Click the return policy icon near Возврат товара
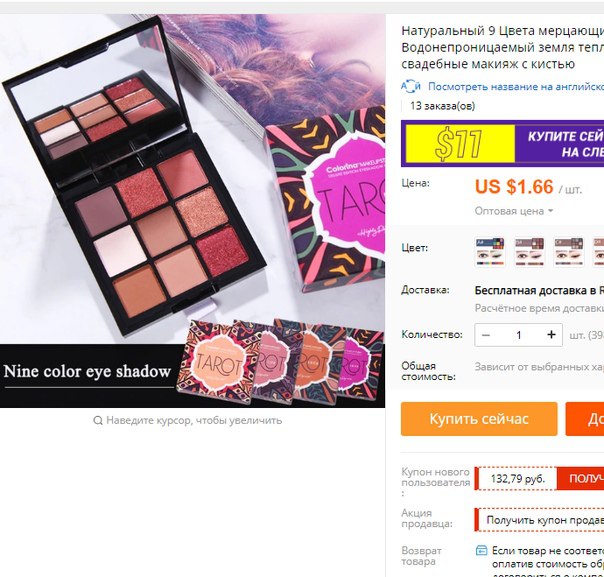This screenshot has width=604, height=577. (x=482, y=550)
